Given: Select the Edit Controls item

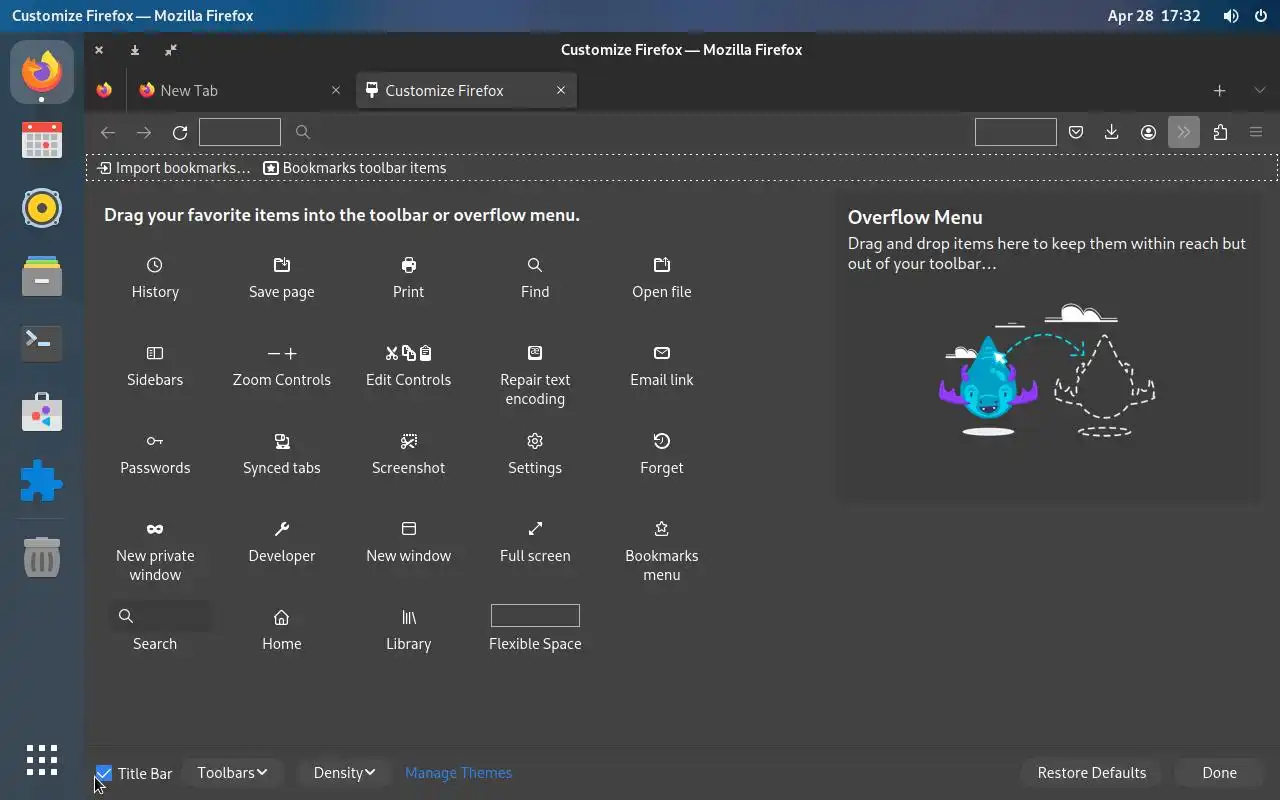Looking at the screenshot, I should pos(408,366).
